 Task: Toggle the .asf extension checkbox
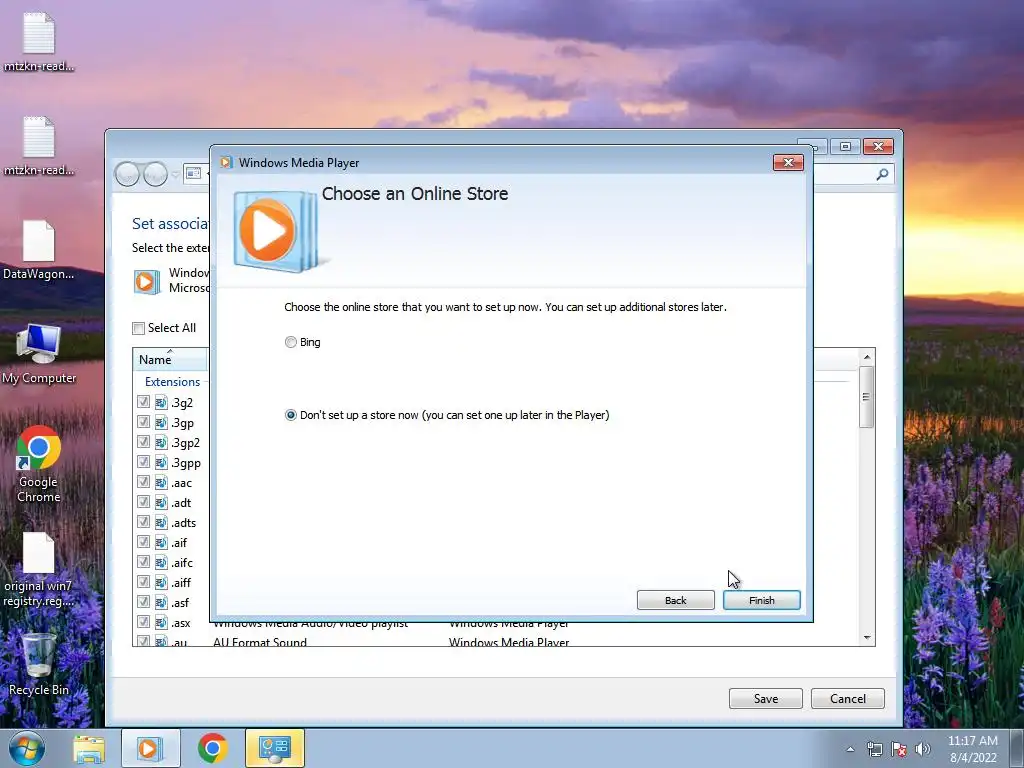143,602
